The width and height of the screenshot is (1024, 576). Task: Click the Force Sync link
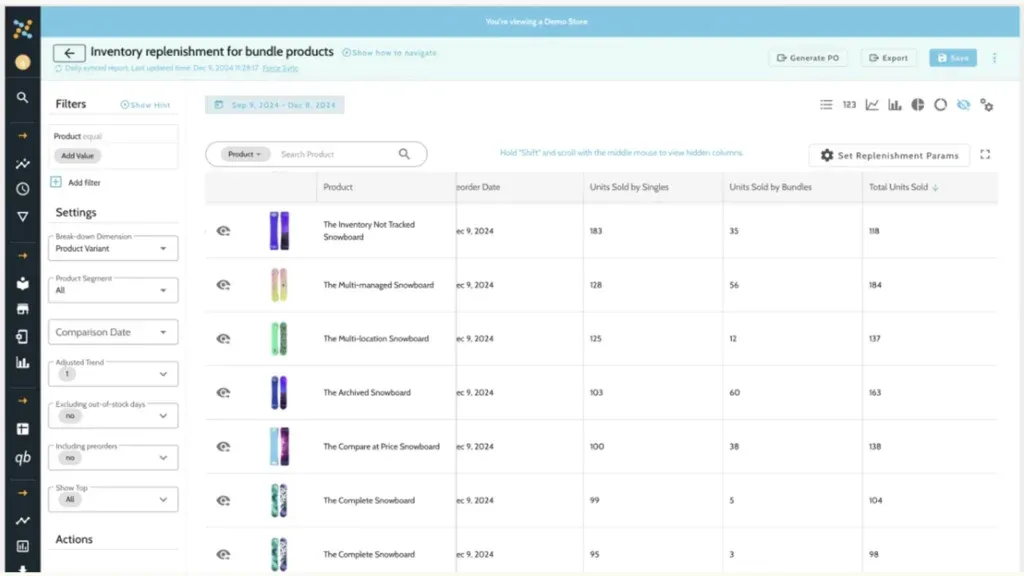click(280, 68)
